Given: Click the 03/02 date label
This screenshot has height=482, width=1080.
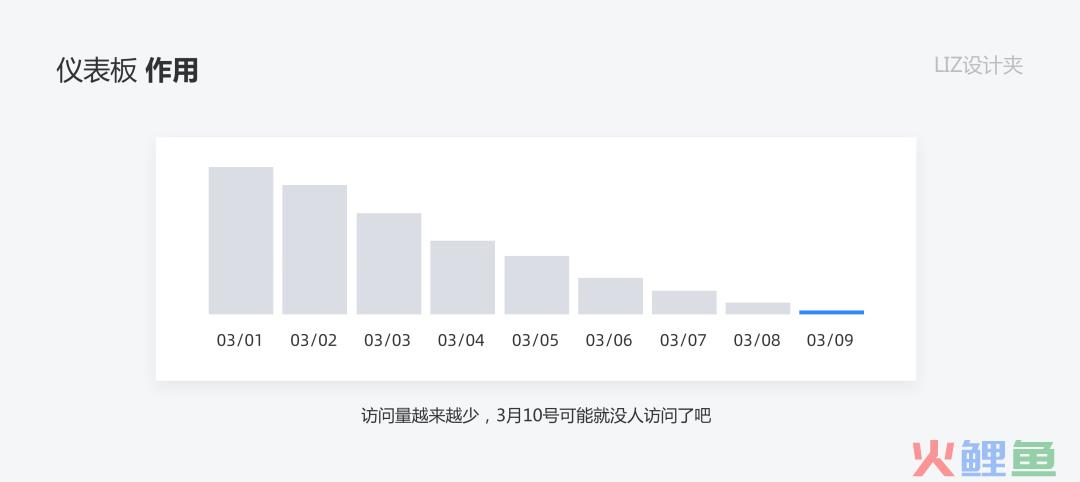Looking at the screenshot, I should point(313,340).
